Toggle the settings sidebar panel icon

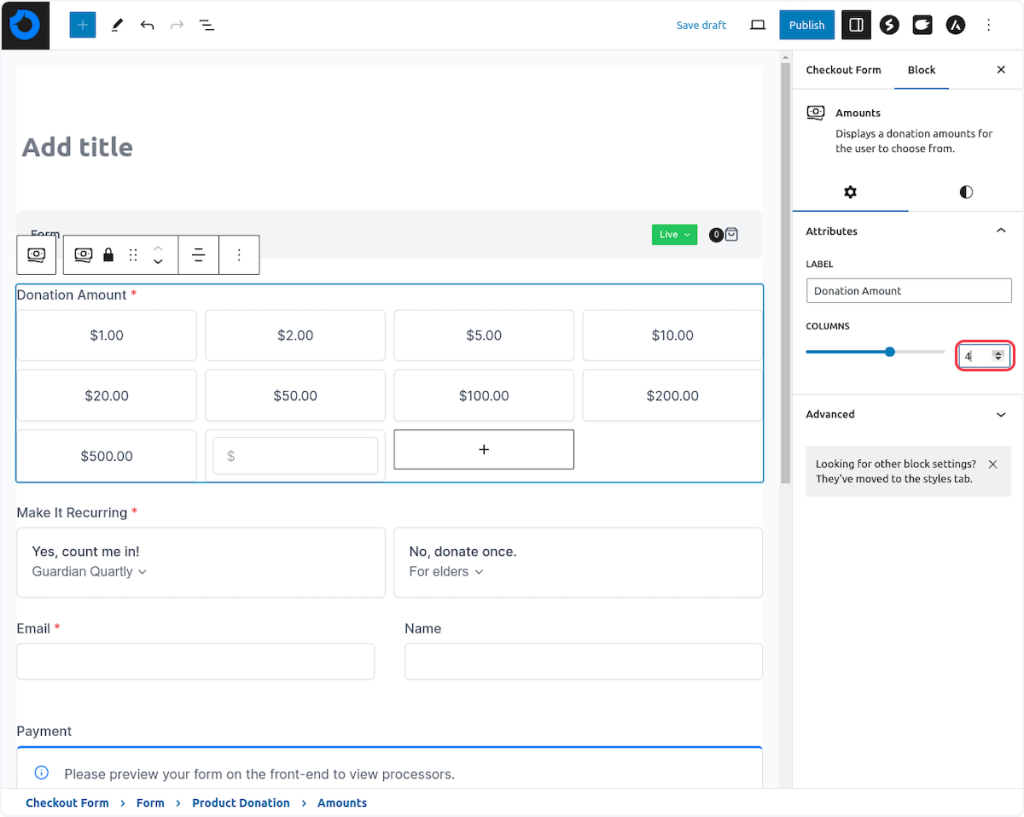coord(856,25)
